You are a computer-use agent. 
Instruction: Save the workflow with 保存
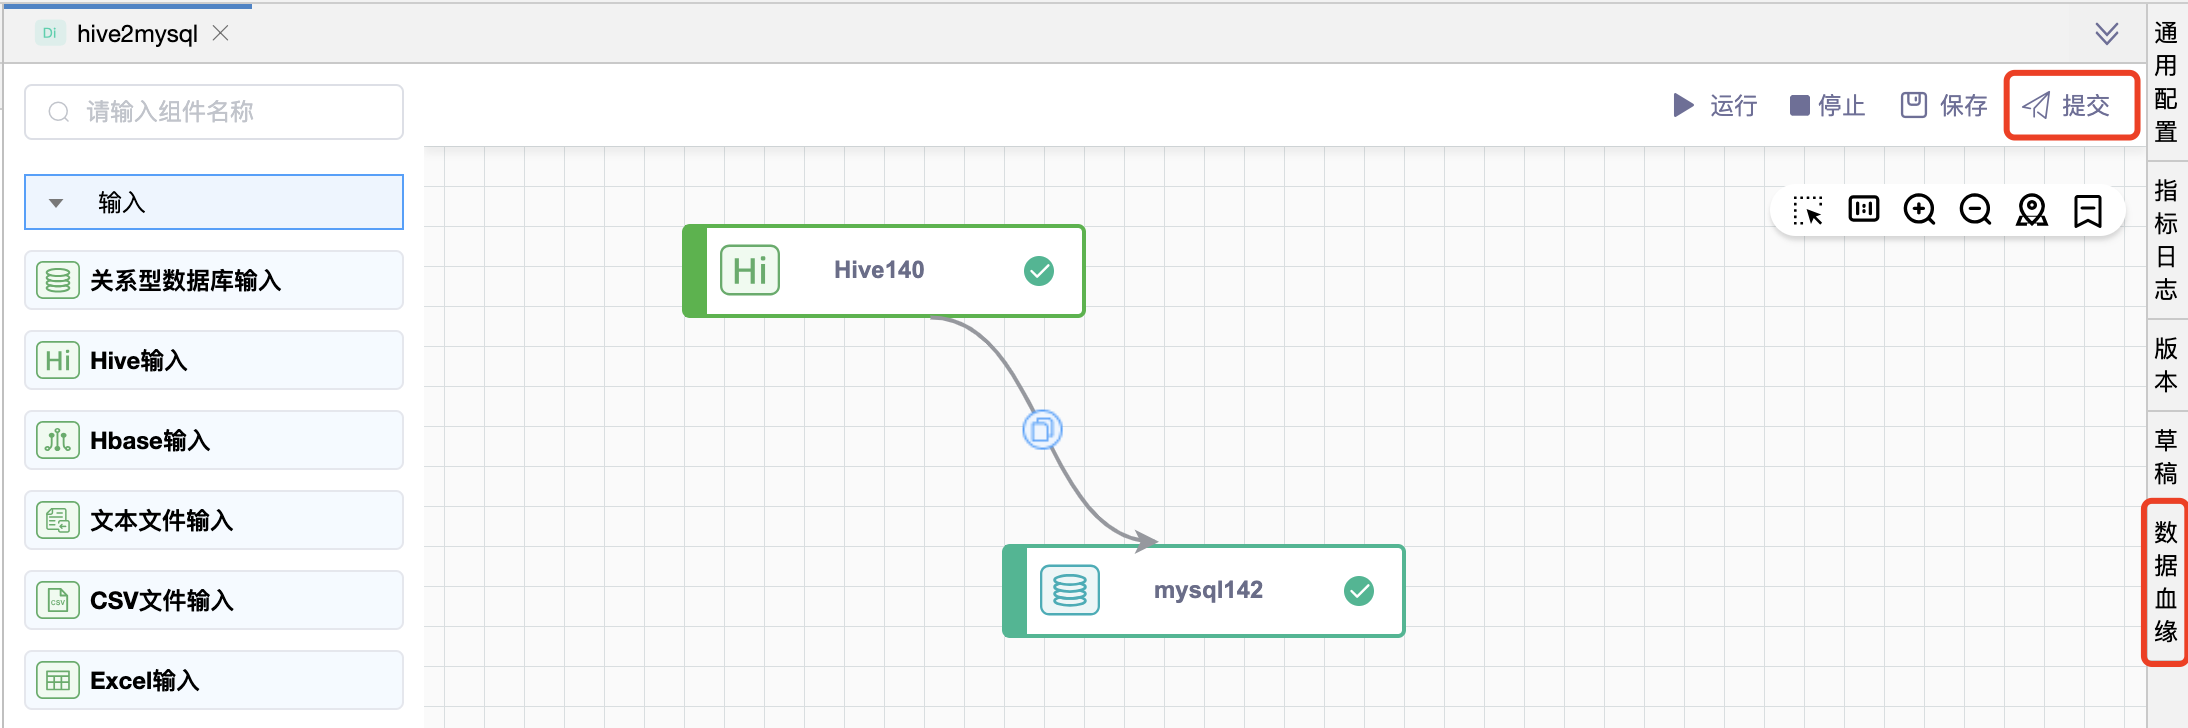pos(1944,106)
